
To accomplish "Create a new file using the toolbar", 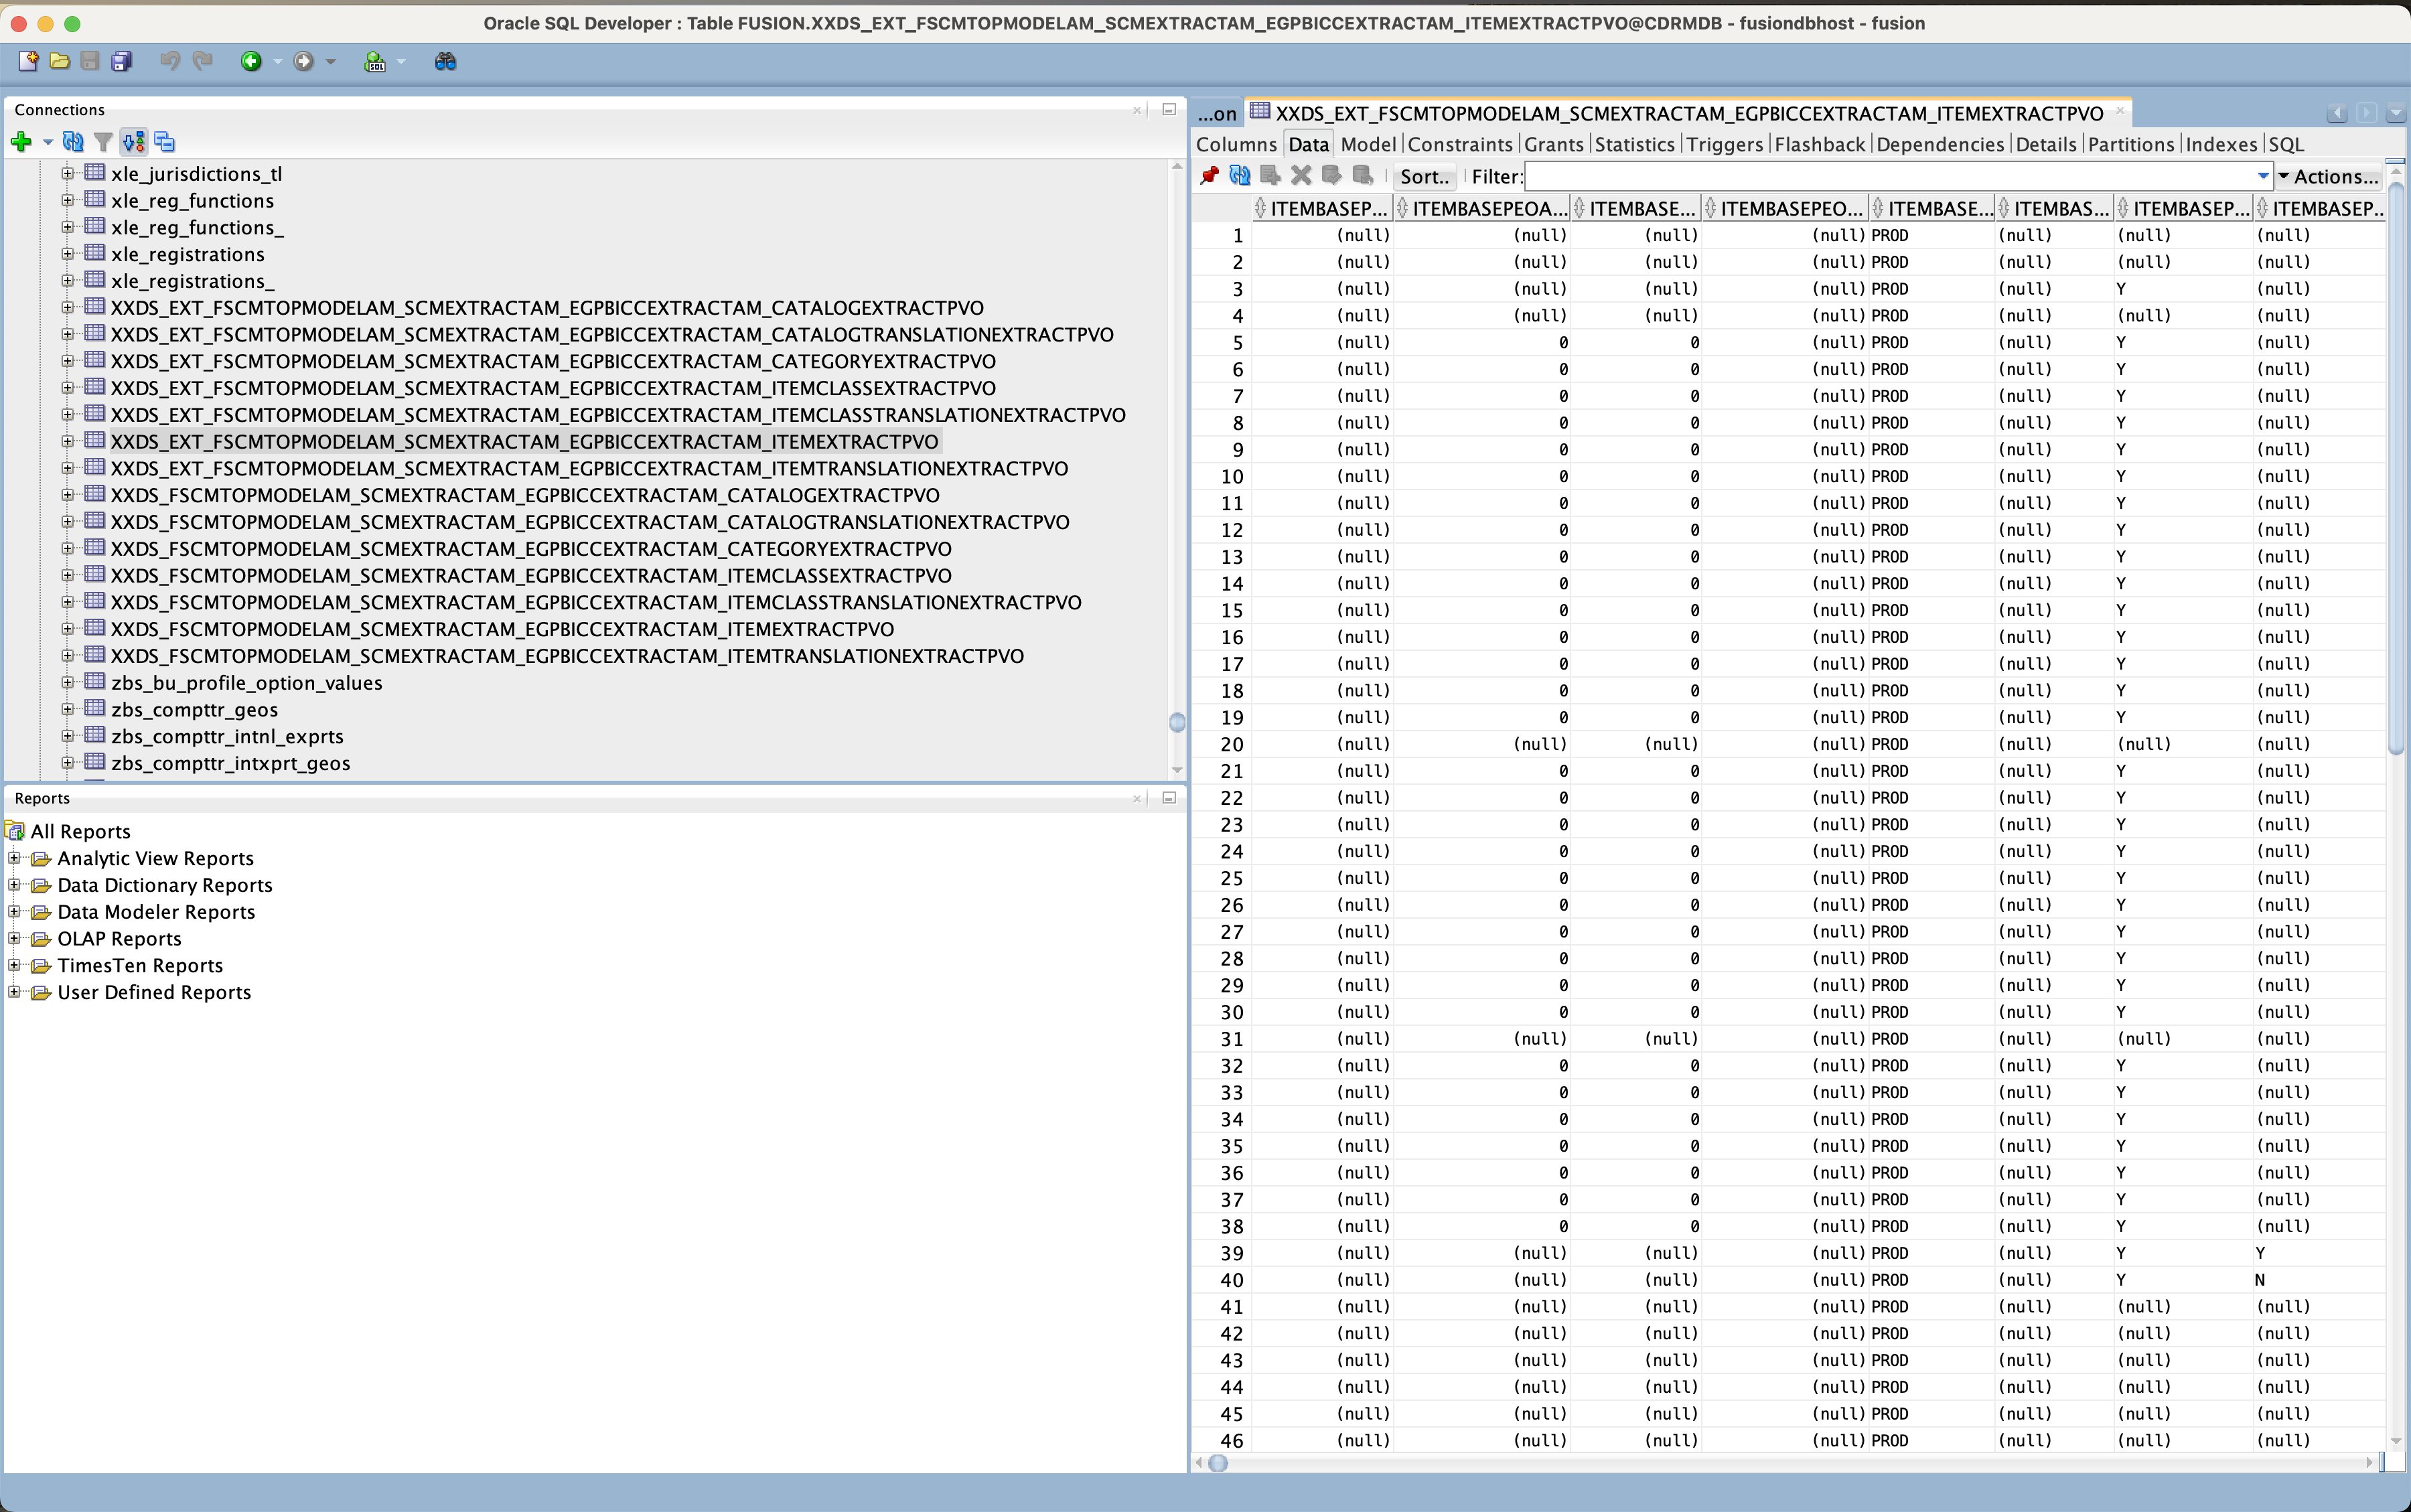I will coord(27,61).
